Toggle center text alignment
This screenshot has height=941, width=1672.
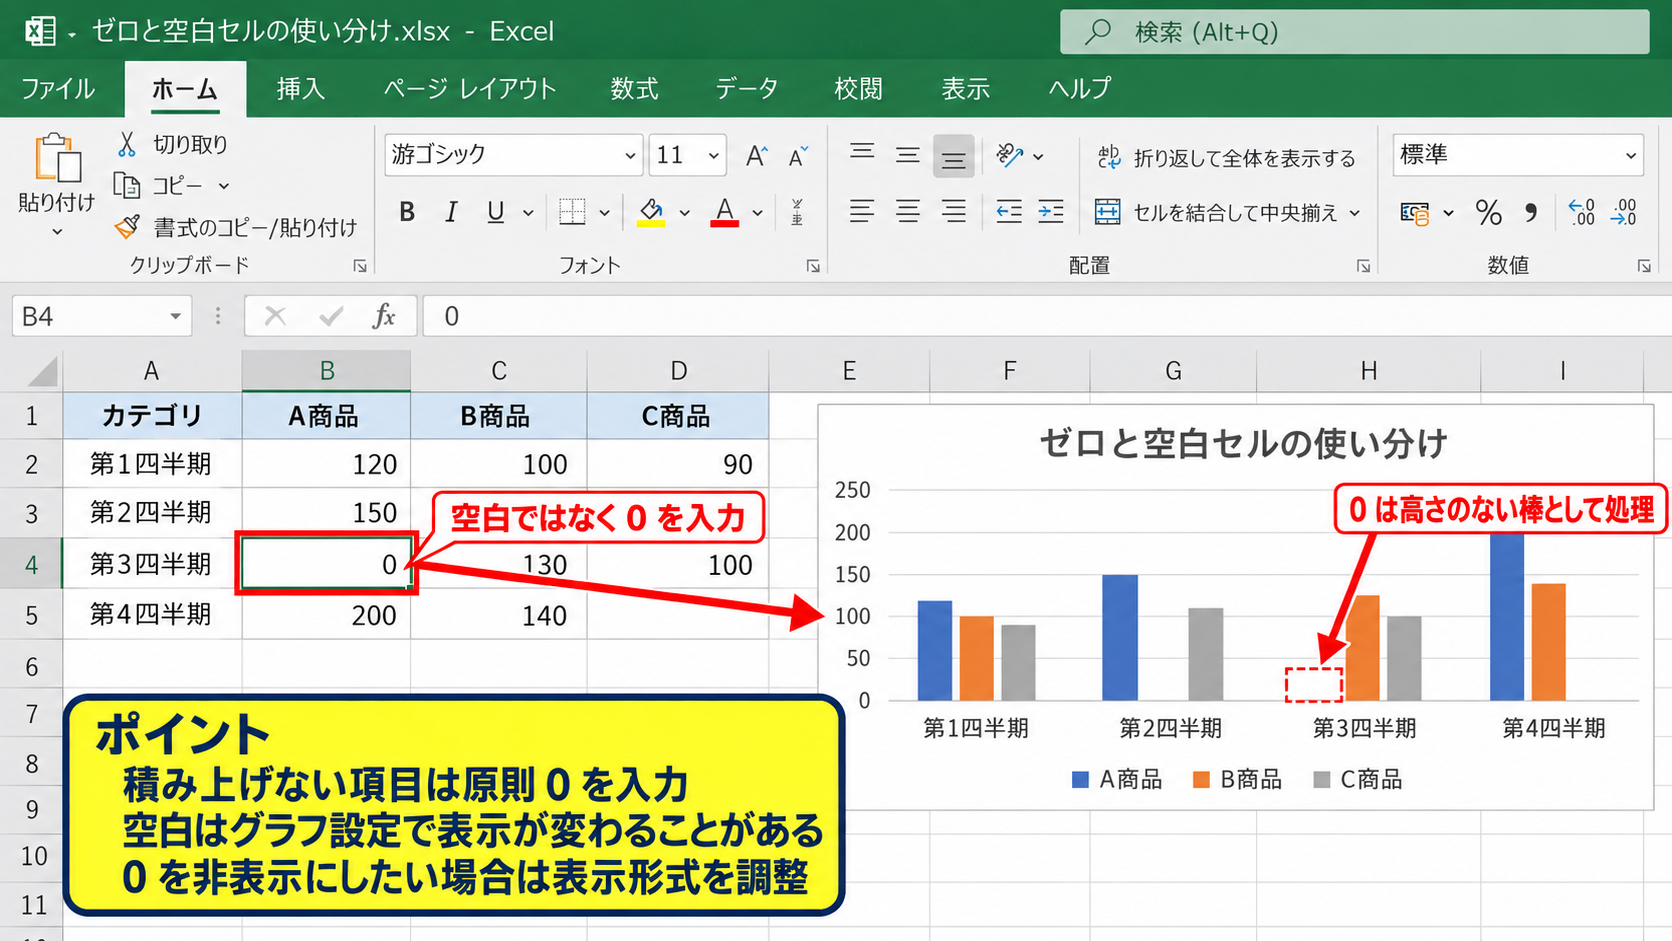(x=908, y=212)
